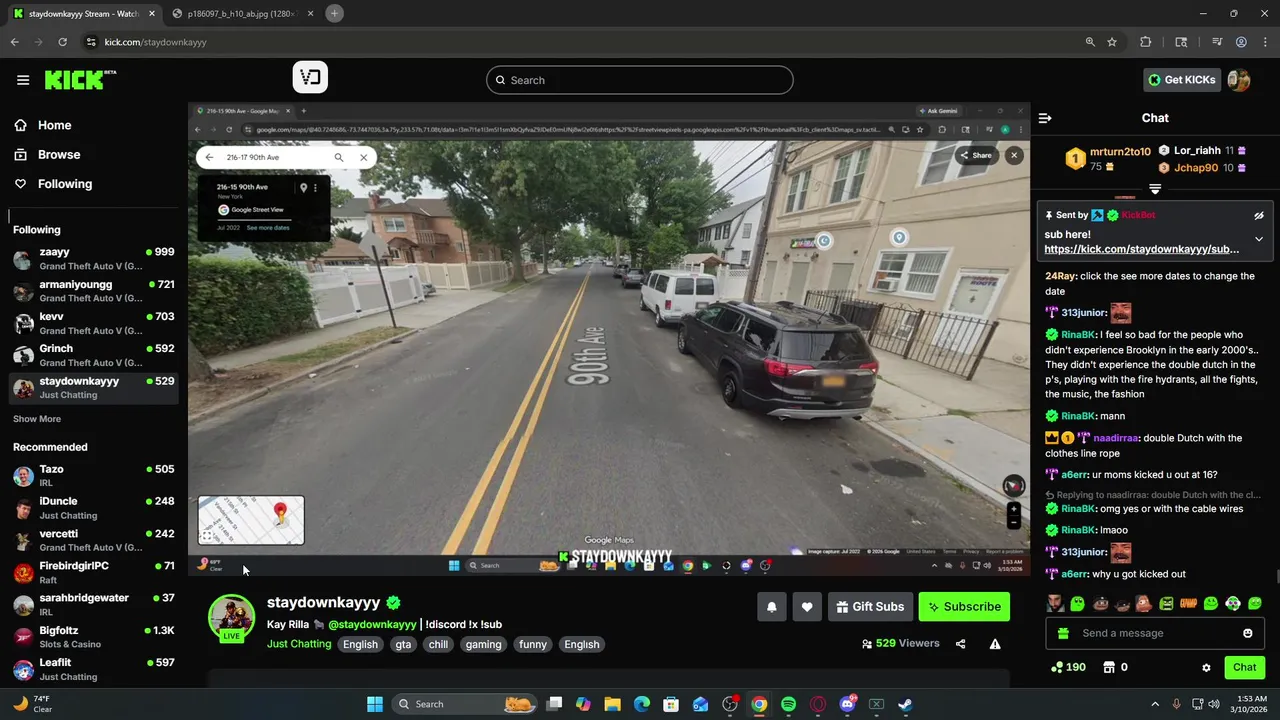Viewport: 1280px width, 720px height.
Task: Click the browser back arrow
Action: click(x=14, y=42)
